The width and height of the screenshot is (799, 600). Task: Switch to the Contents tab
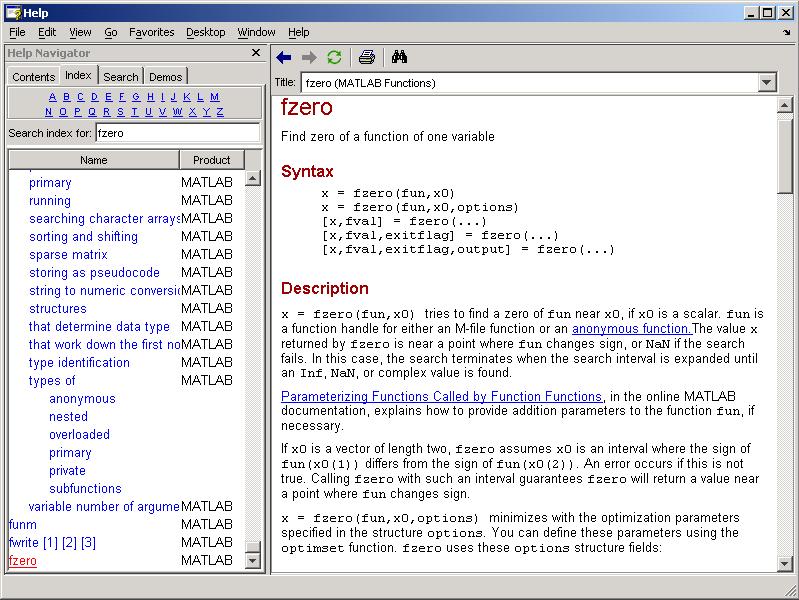(x=34, y=76)
